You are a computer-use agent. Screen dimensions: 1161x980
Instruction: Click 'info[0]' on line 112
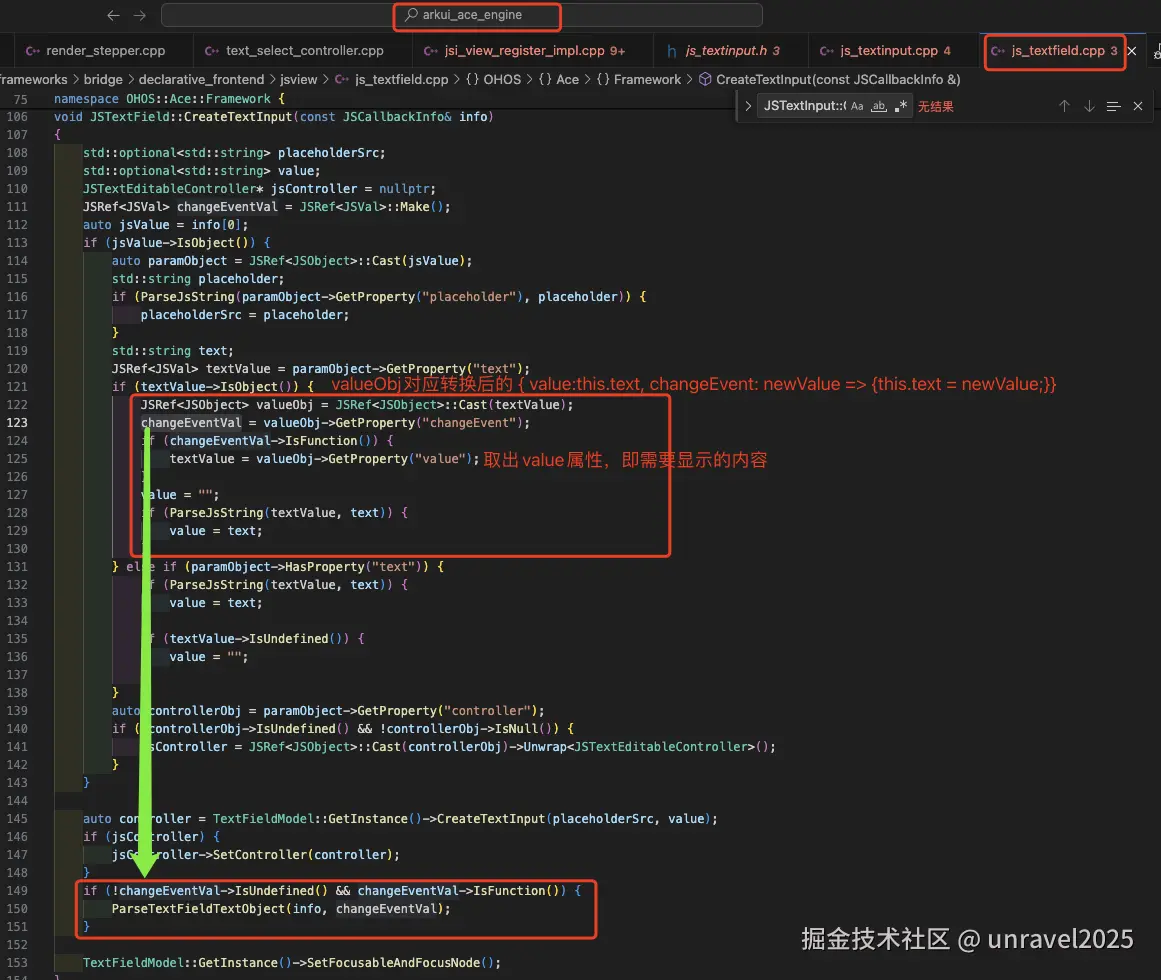point(216,224)
